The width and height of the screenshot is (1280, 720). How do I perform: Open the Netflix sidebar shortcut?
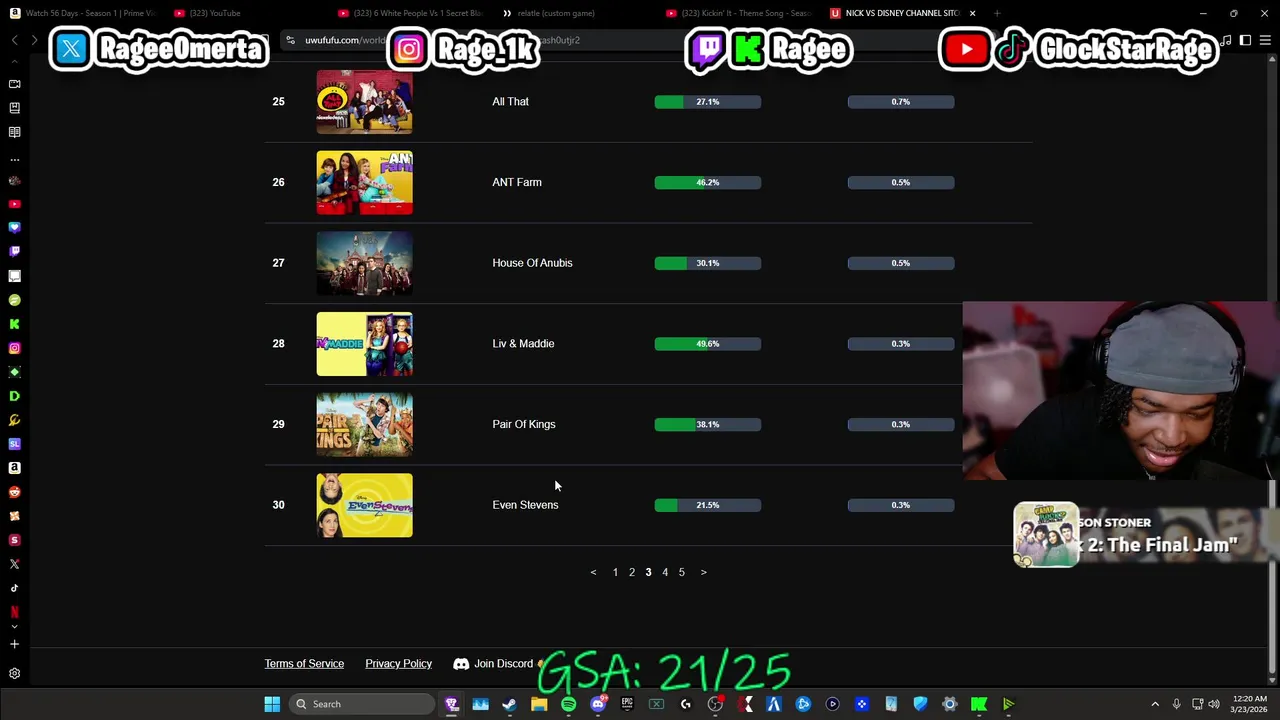(14, 612)
